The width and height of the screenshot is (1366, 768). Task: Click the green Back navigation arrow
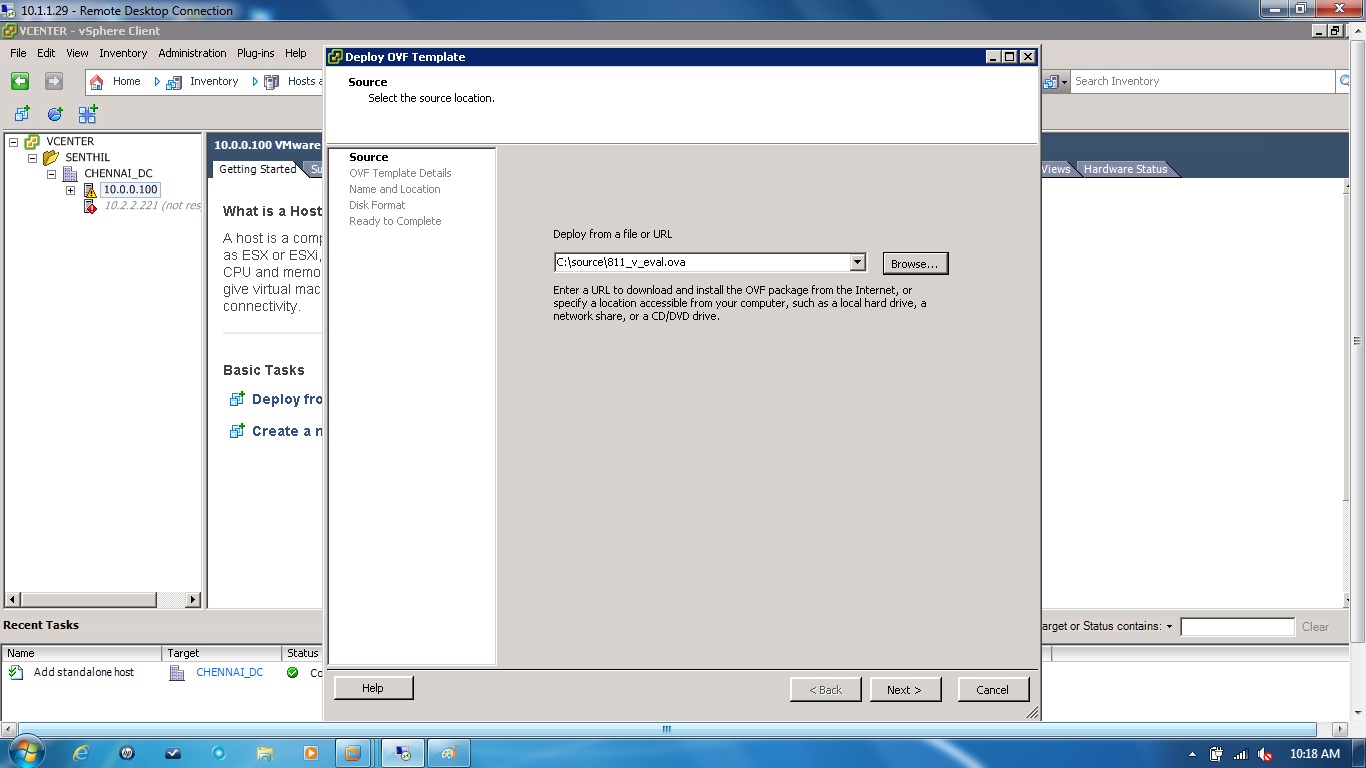[x=20, y=81]
